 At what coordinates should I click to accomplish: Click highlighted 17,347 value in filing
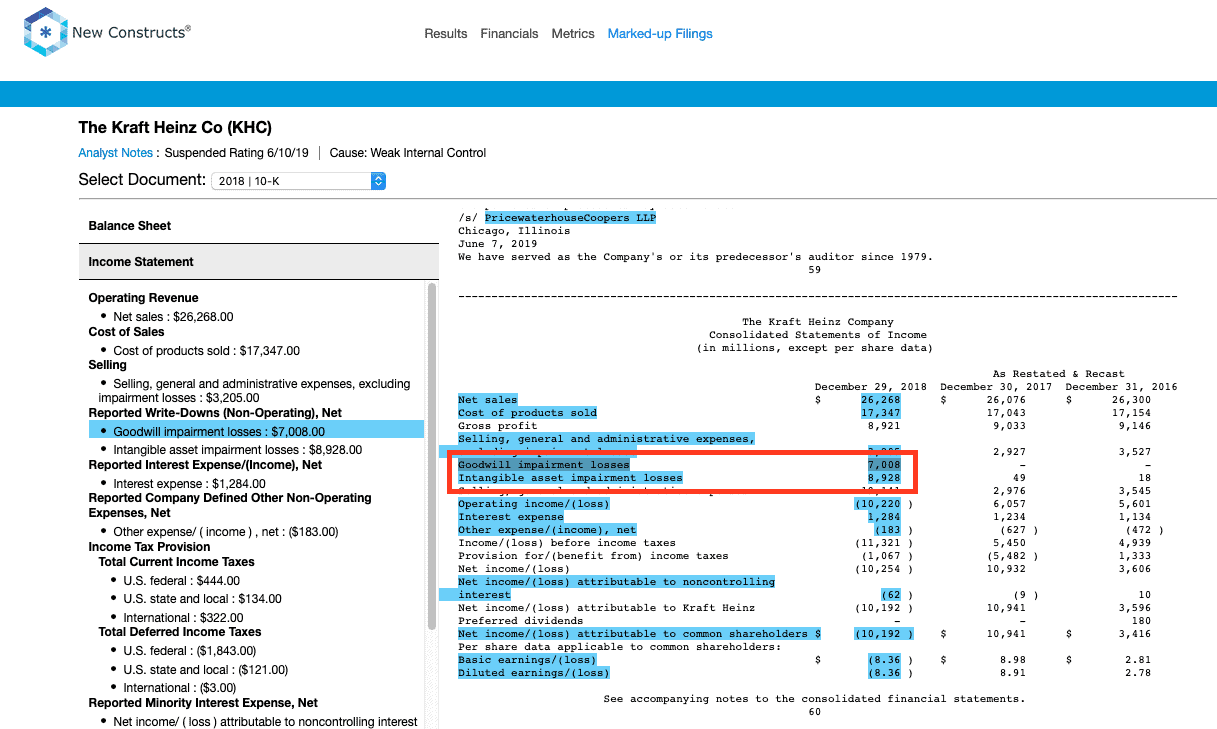[x=880, y=413]
